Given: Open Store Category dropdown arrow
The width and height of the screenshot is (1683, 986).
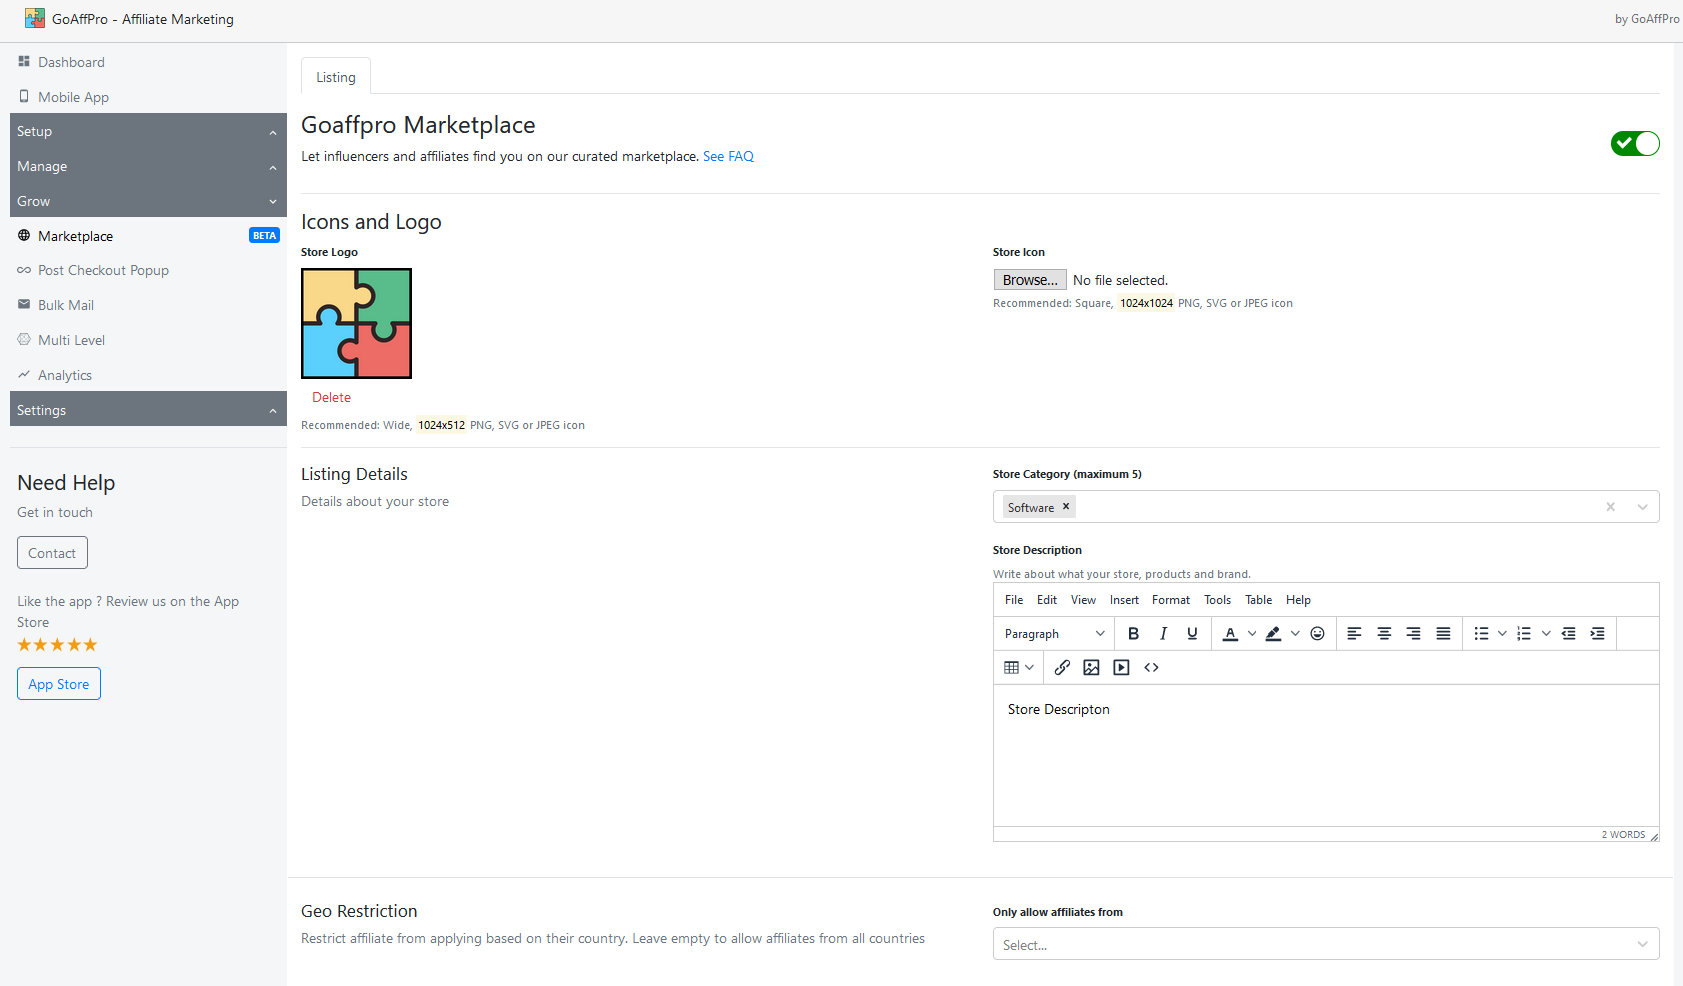Looking at the screenshot, I should 1642,507.
